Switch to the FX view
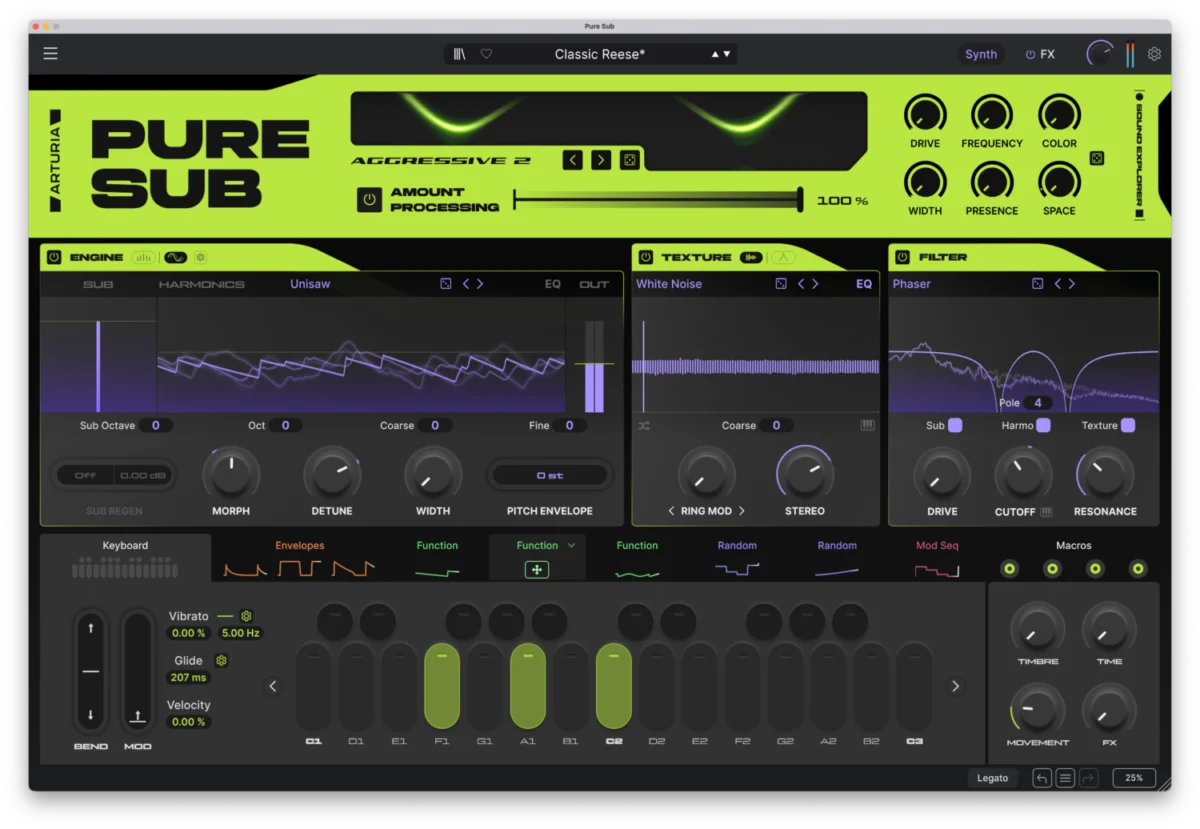 (x=1040, y=54)
